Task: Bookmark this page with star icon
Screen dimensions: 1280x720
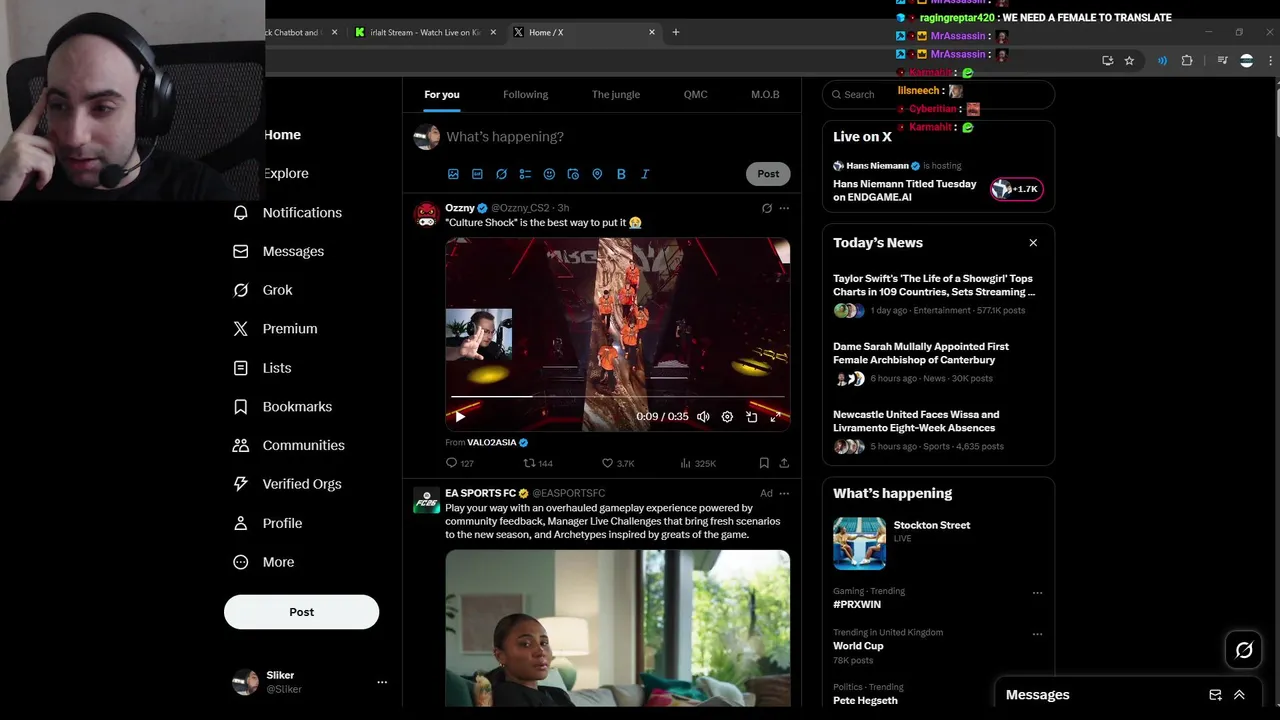Action: 1129,61
